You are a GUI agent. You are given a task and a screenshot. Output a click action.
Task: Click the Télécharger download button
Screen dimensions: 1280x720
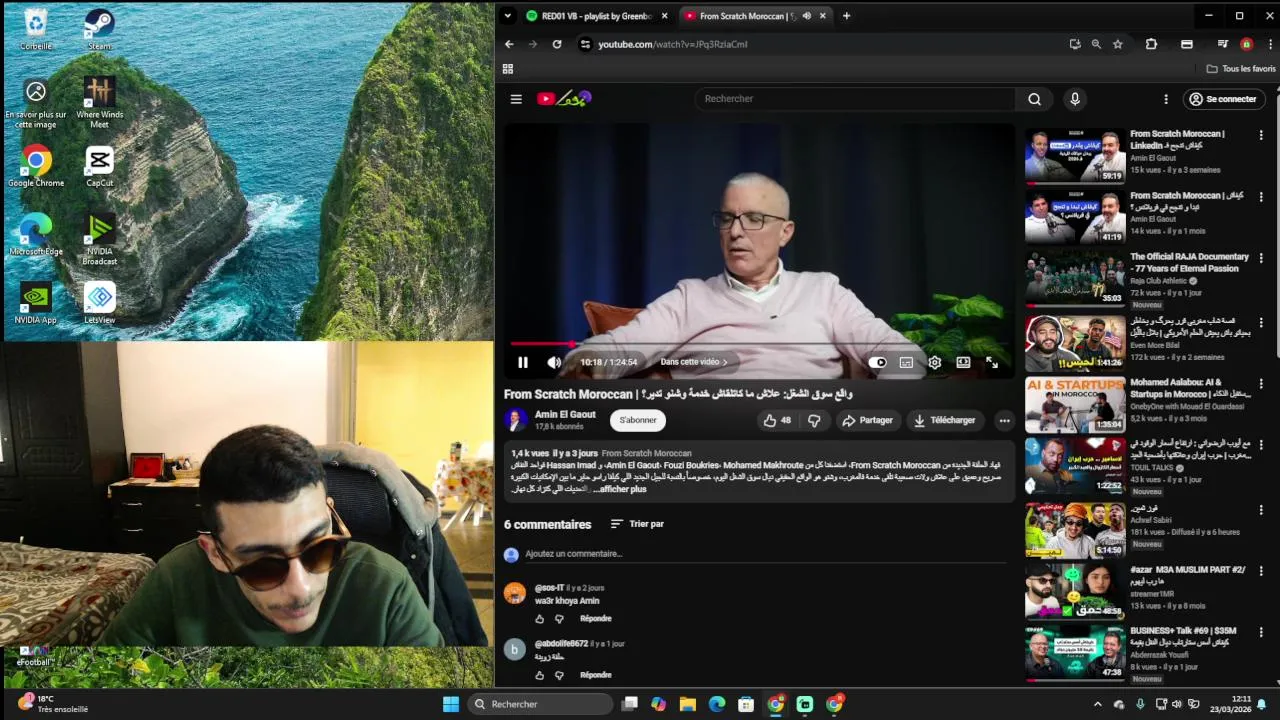[944, 420]
